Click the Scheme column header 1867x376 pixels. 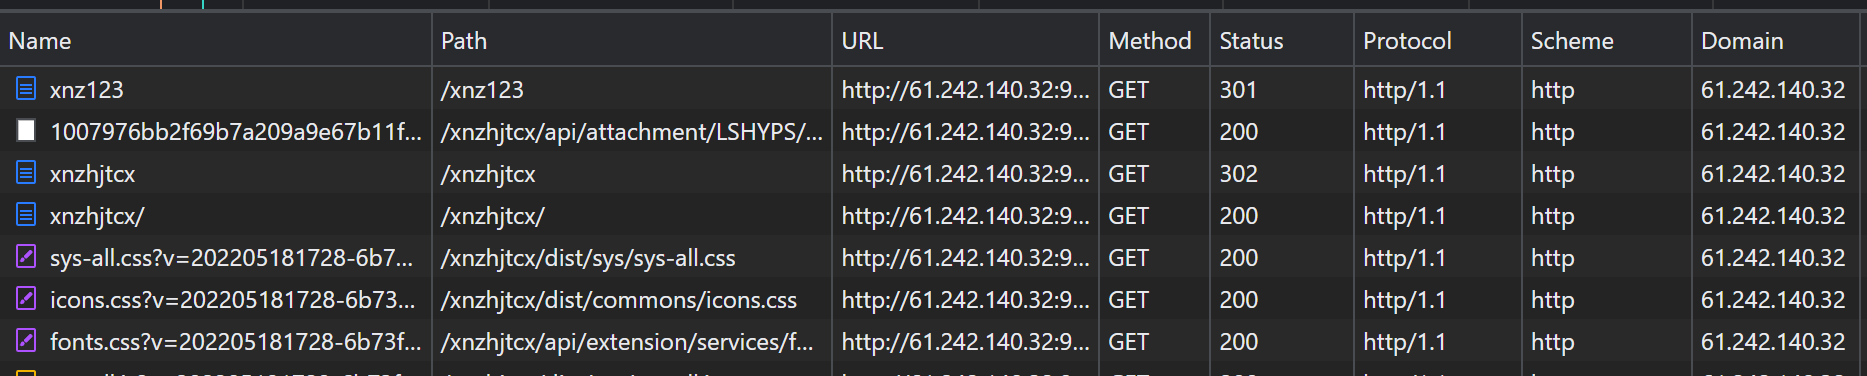tap(1572, 41)
